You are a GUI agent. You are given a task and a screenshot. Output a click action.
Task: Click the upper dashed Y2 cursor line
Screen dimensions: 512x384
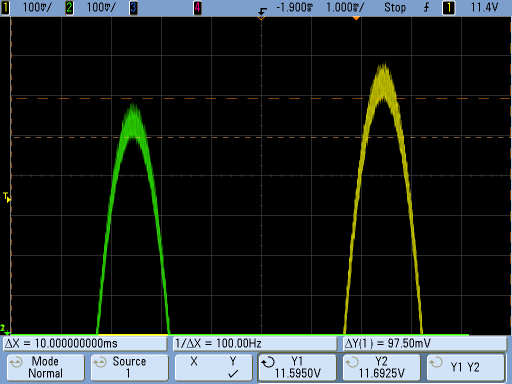pos(261,99)
